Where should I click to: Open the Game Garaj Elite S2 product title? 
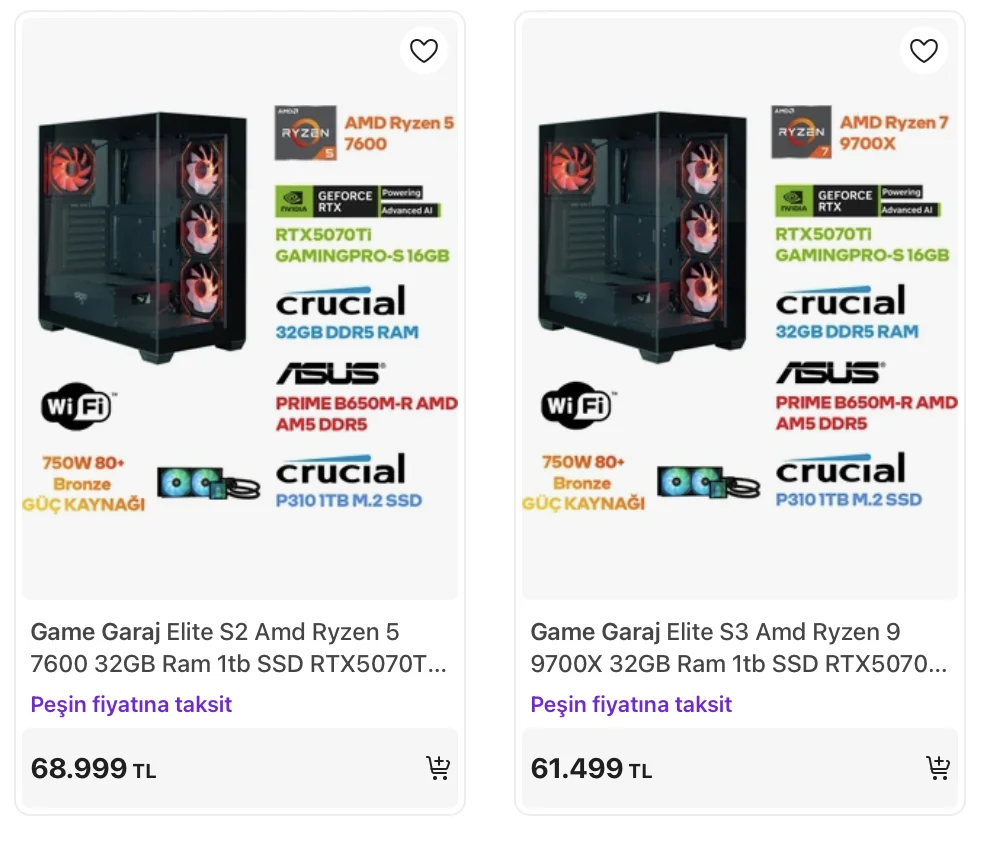coord(238,648)
